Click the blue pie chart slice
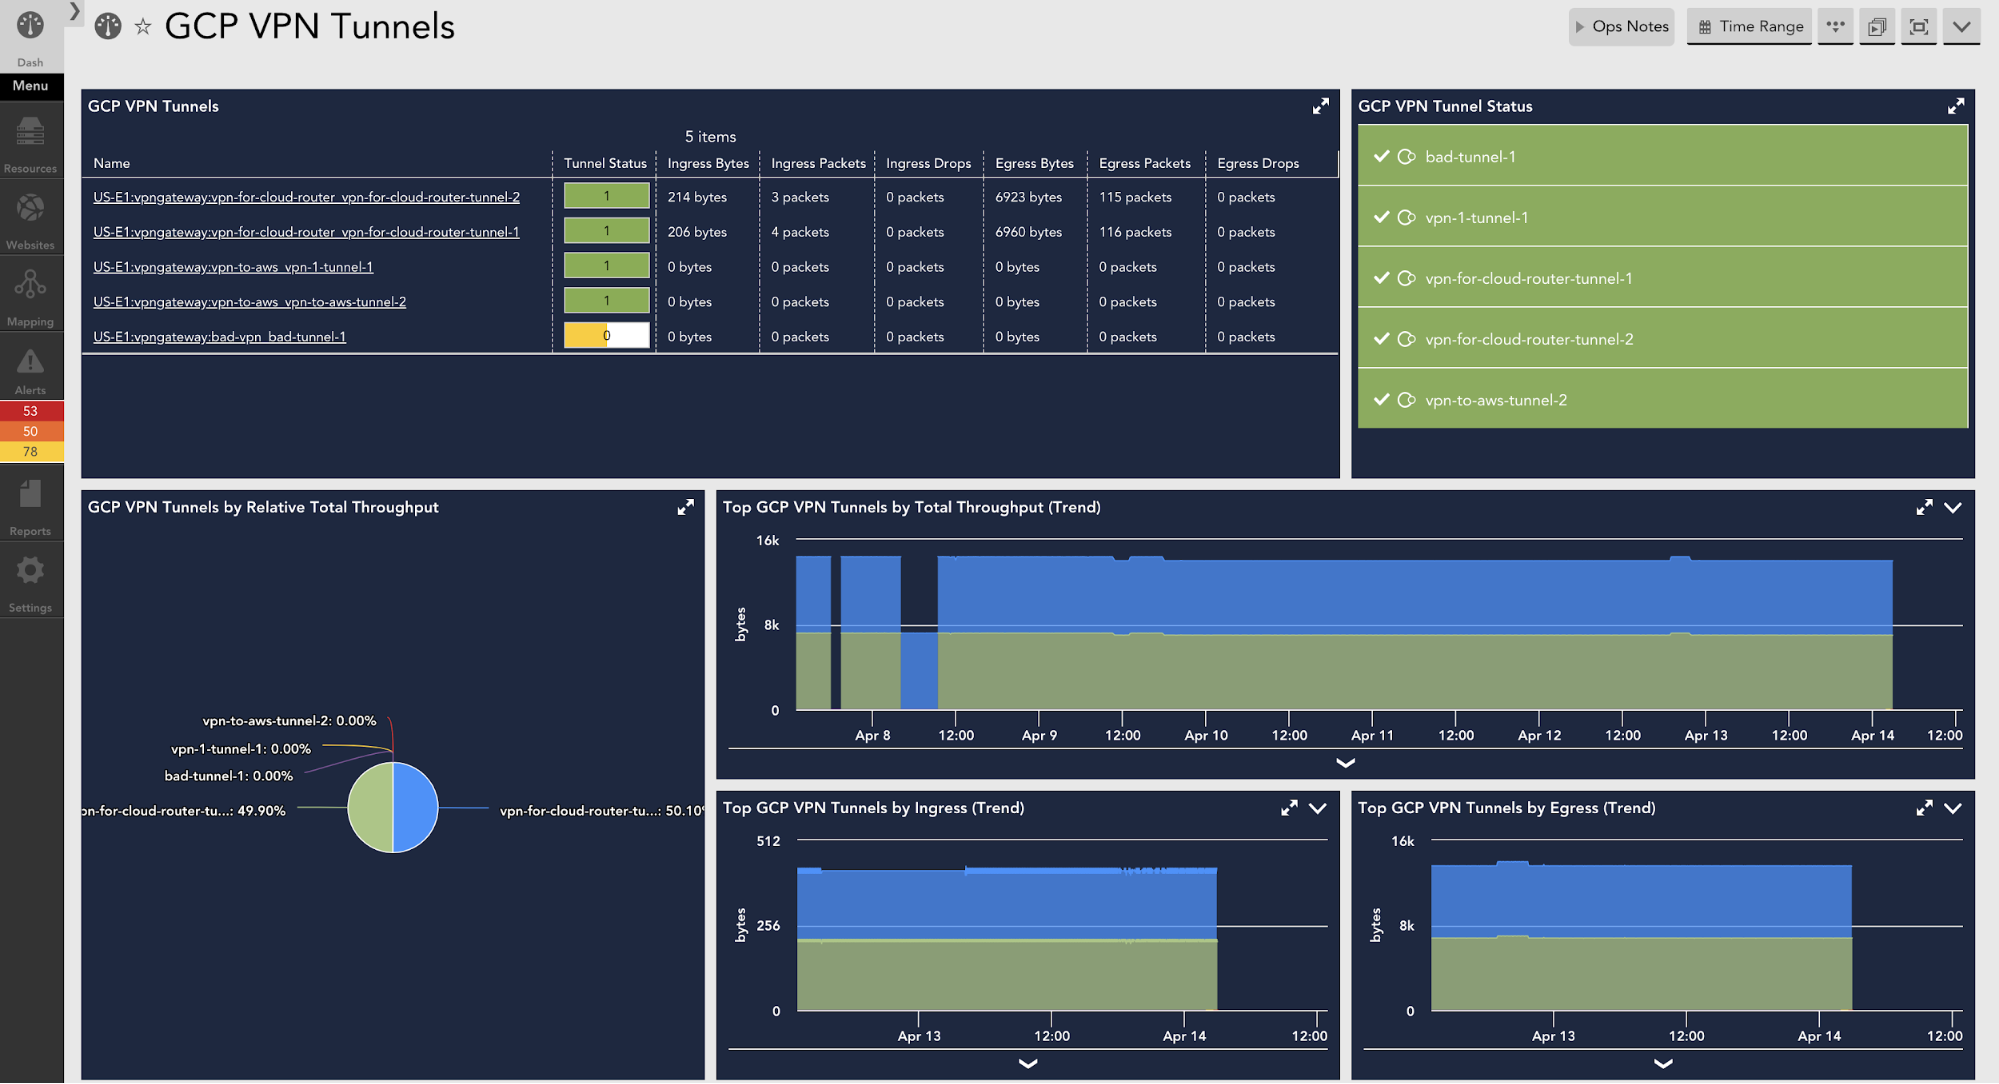 click(x=416, y=808)
